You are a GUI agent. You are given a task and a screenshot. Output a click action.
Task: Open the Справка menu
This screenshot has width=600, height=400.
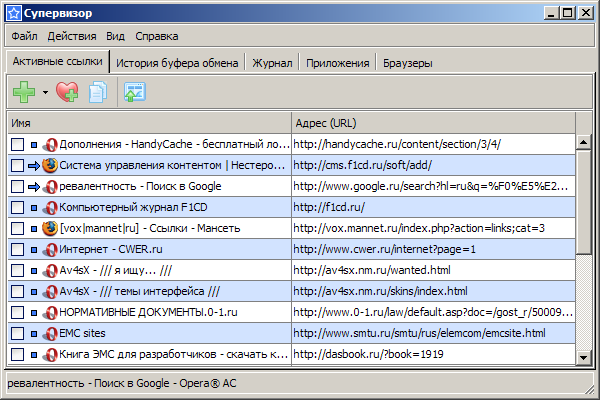(157, 36)
